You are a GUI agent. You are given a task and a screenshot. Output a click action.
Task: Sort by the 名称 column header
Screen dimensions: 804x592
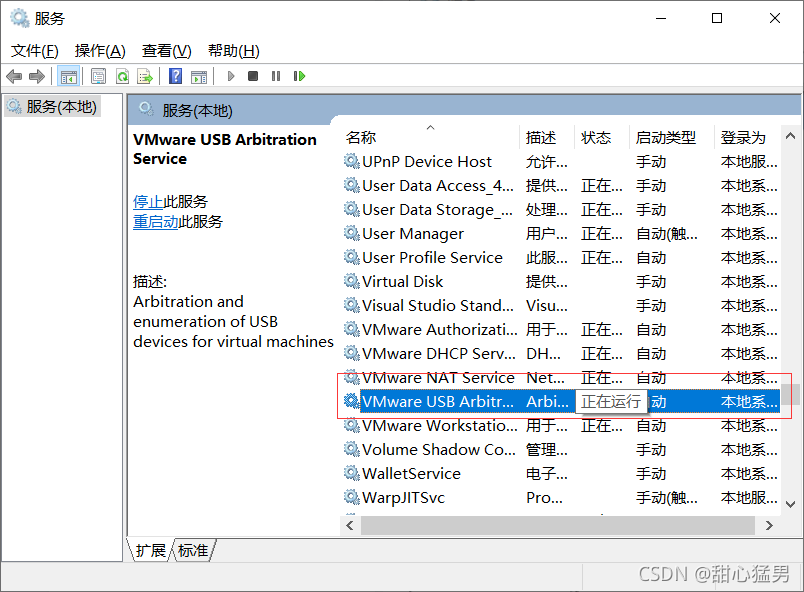point(429,137)
